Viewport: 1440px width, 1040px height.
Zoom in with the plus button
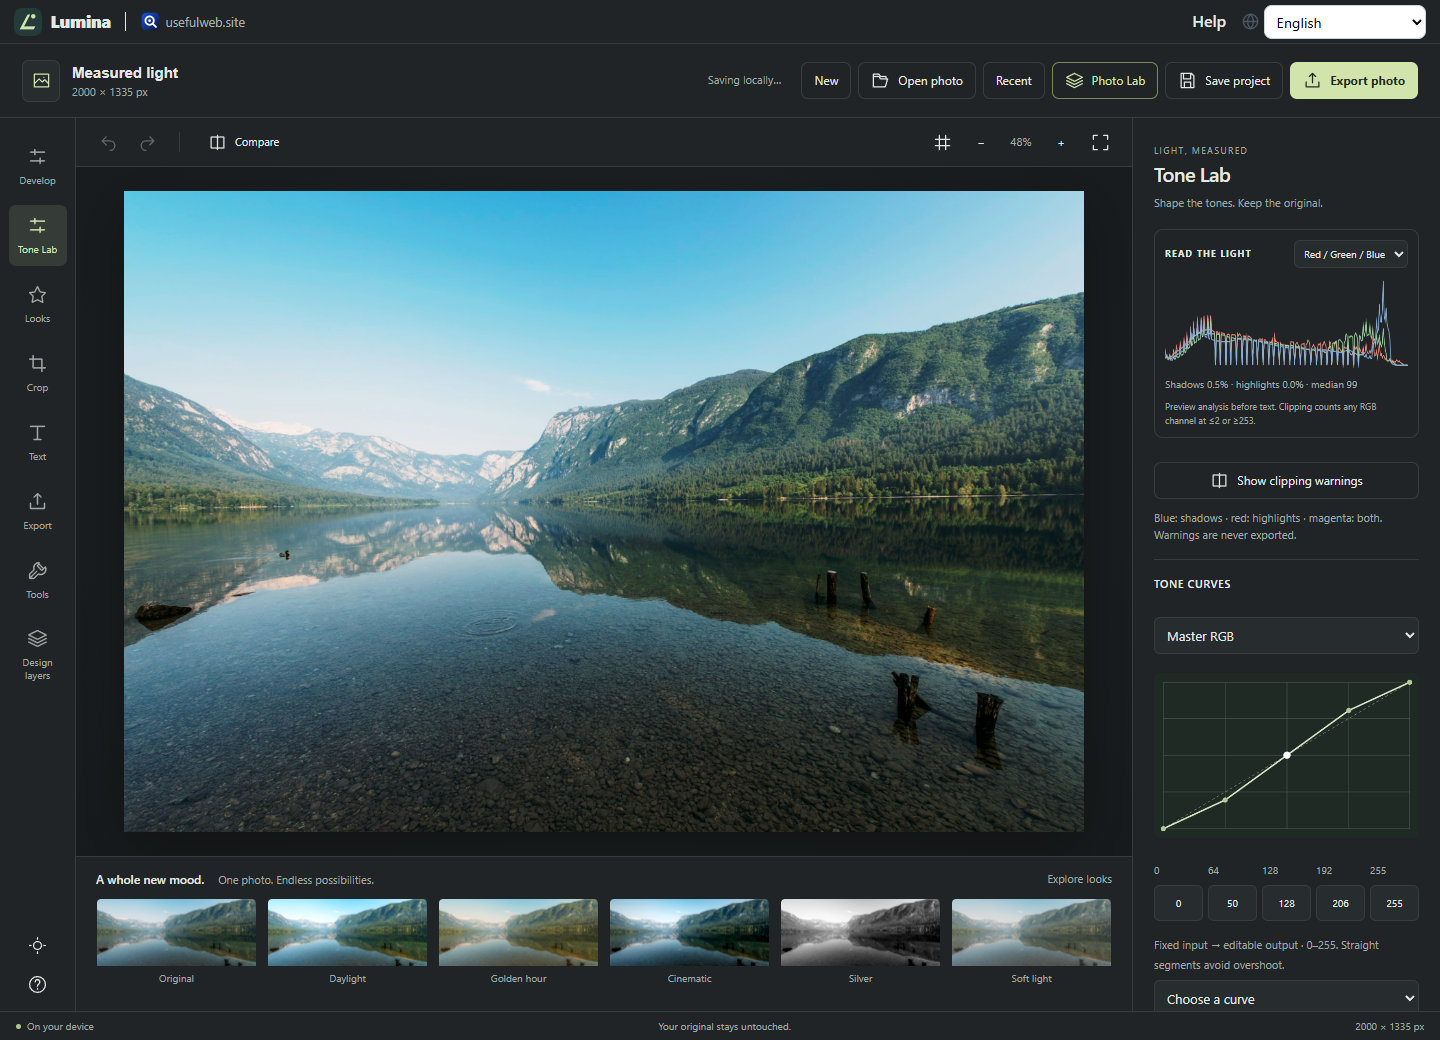[1061, 143]
